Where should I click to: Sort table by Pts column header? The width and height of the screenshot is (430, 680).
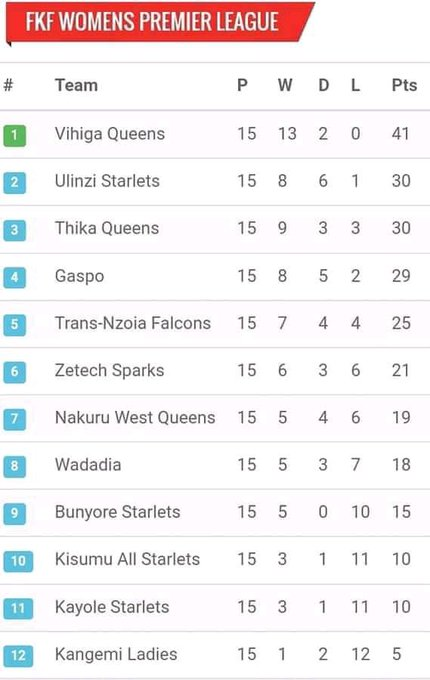(404, 85)
